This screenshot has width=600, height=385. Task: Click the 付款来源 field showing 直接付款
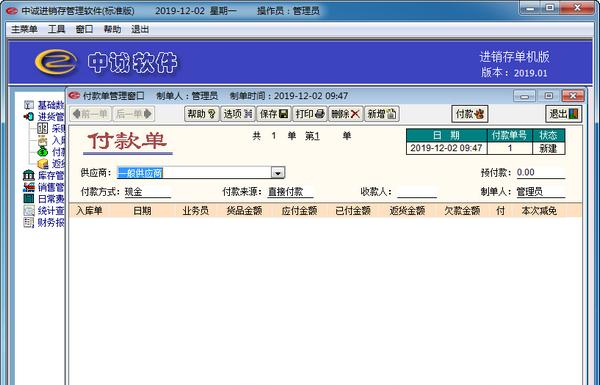290,192
